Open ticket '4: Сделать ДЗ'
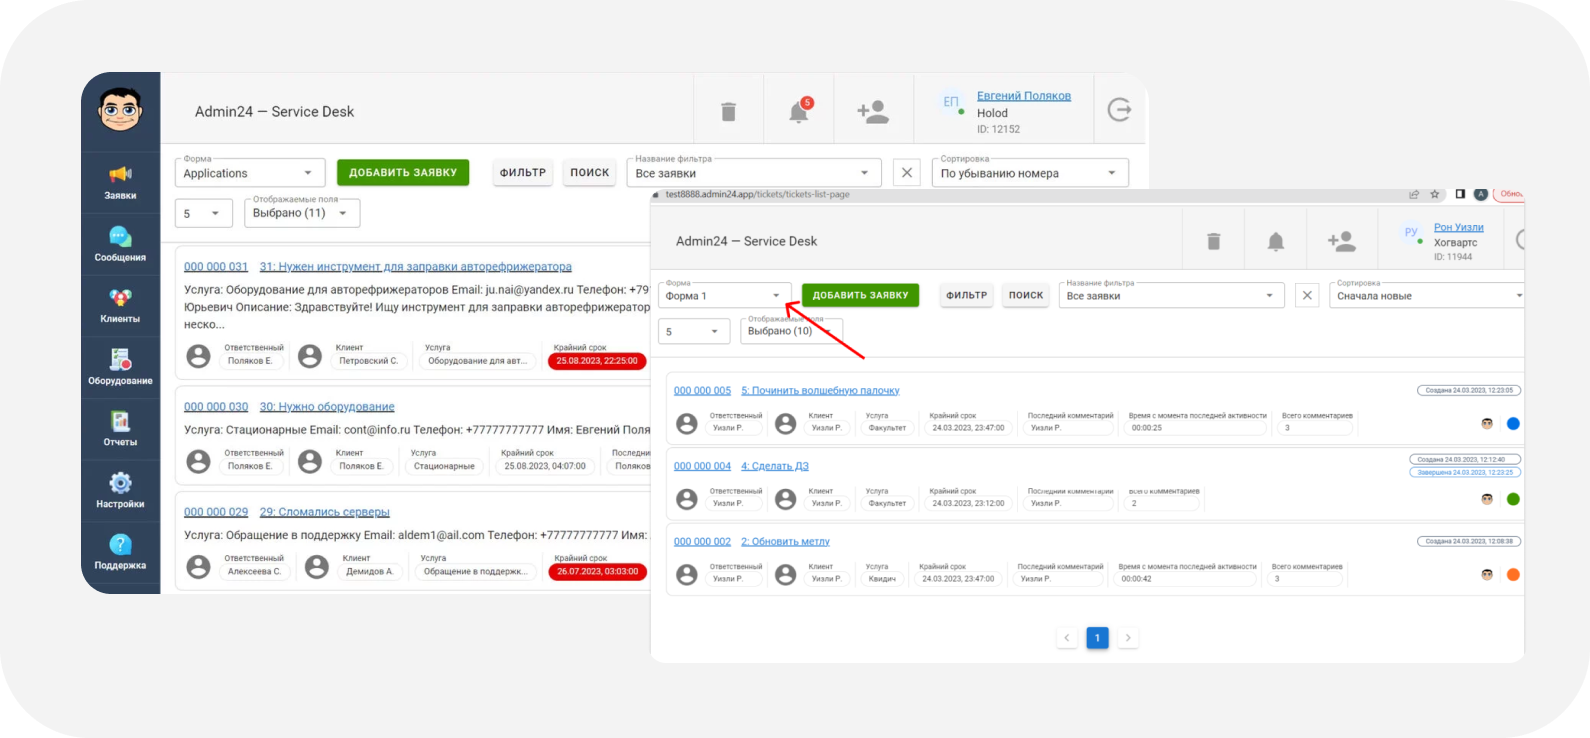 775,466
